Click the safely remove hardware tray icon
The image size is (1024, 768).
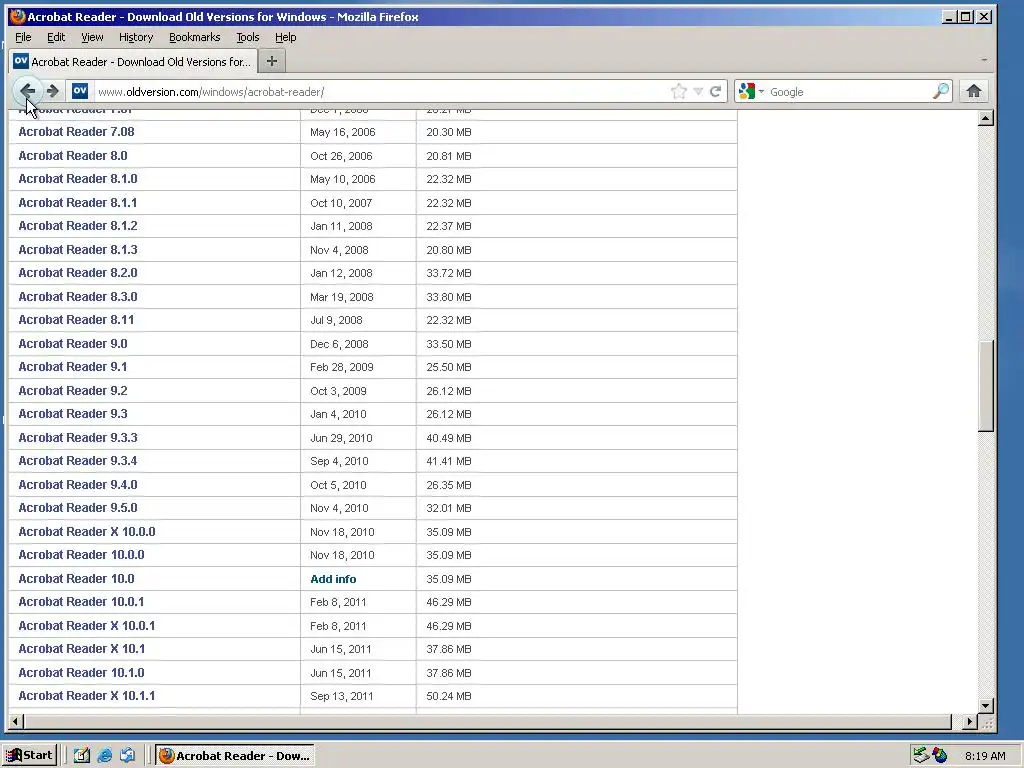pos(921,756)
